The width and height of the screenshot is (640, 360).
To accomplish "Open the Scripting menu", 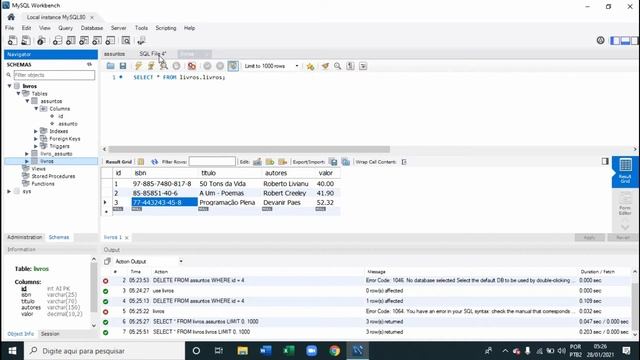I will (x=166, y=28).
